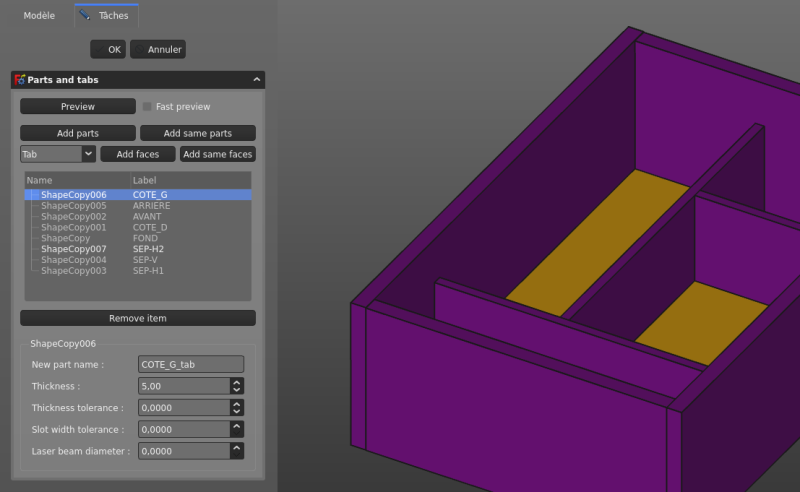Click the right yellow bottom face in 3D view

702,323
